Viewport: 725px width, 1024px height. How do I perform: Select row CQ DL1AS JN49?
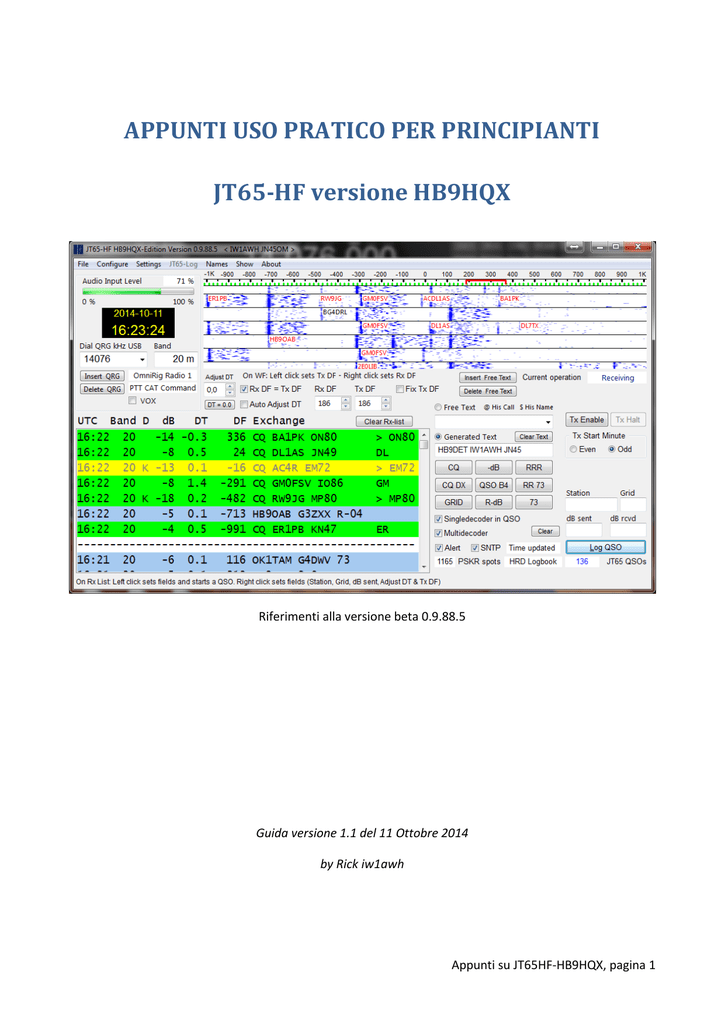(x=248, y=453)
